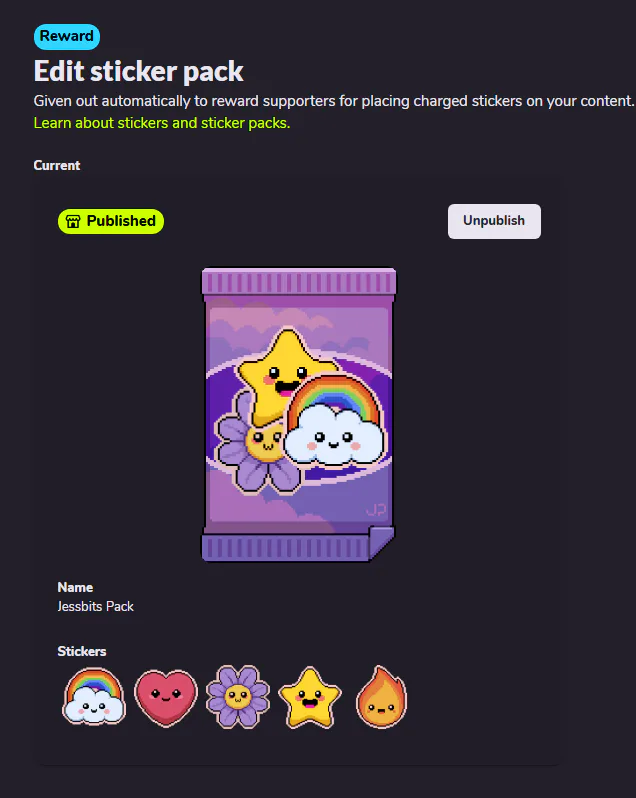Click the Stickers section label

(82, 651)
